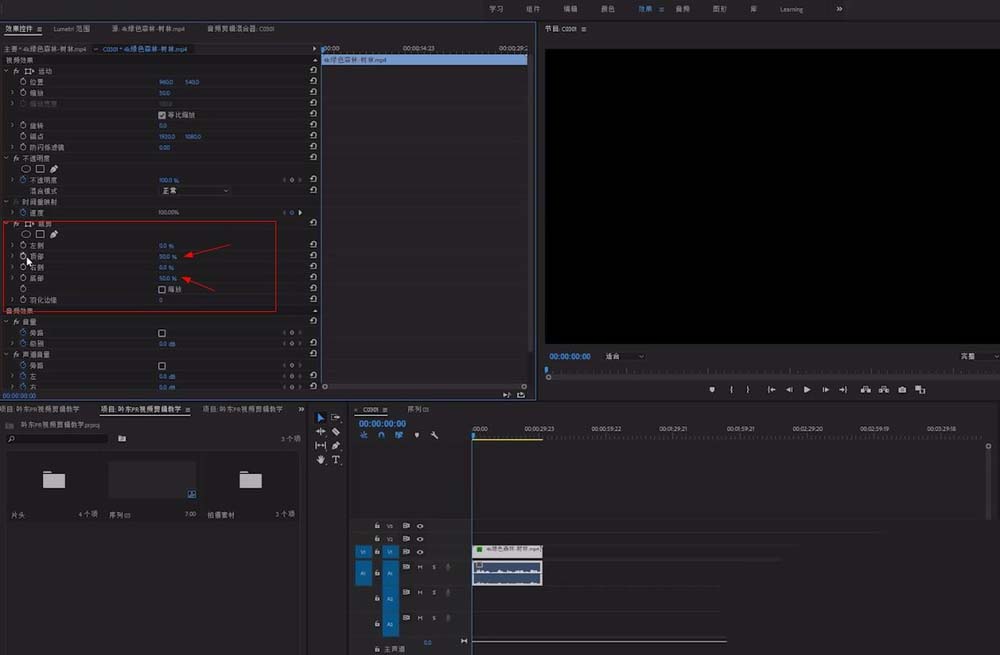Go to In point
The height and width of the screenshot is (655, 1000).
click(x=771, y=390)
